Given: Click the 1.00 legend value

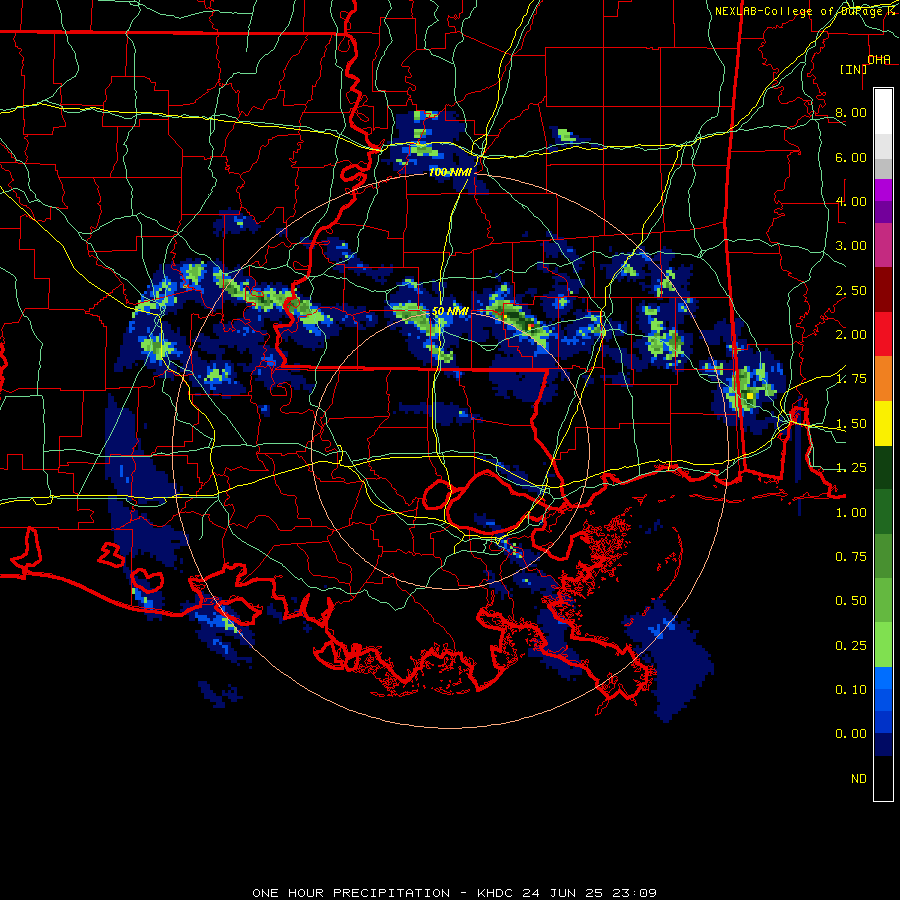Looking at the screenshot, I should coord(851,513).
